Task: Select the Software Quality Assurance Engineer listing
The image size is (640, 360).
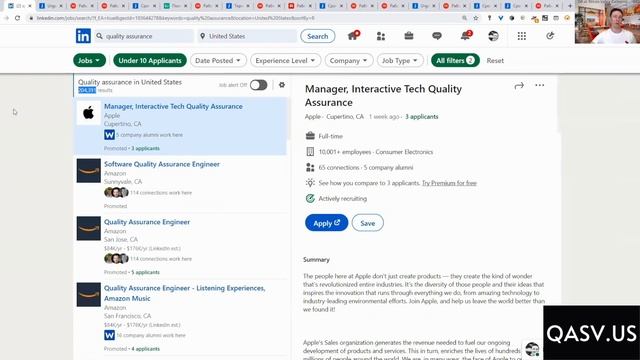Action: (162, 164)
